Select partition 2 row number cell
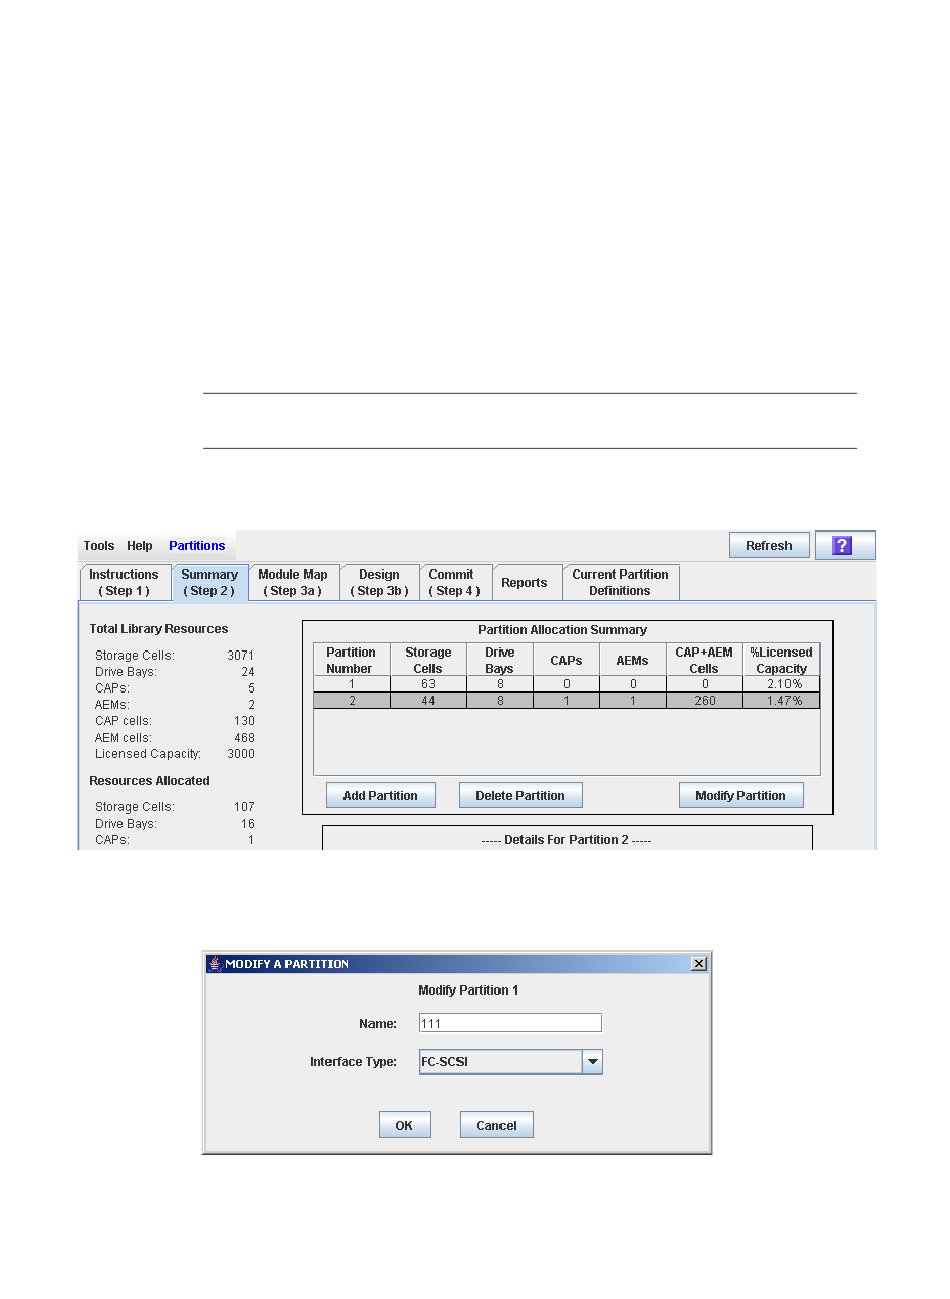950x1299 pixels. pyautogui.click(x=351, y=701)
